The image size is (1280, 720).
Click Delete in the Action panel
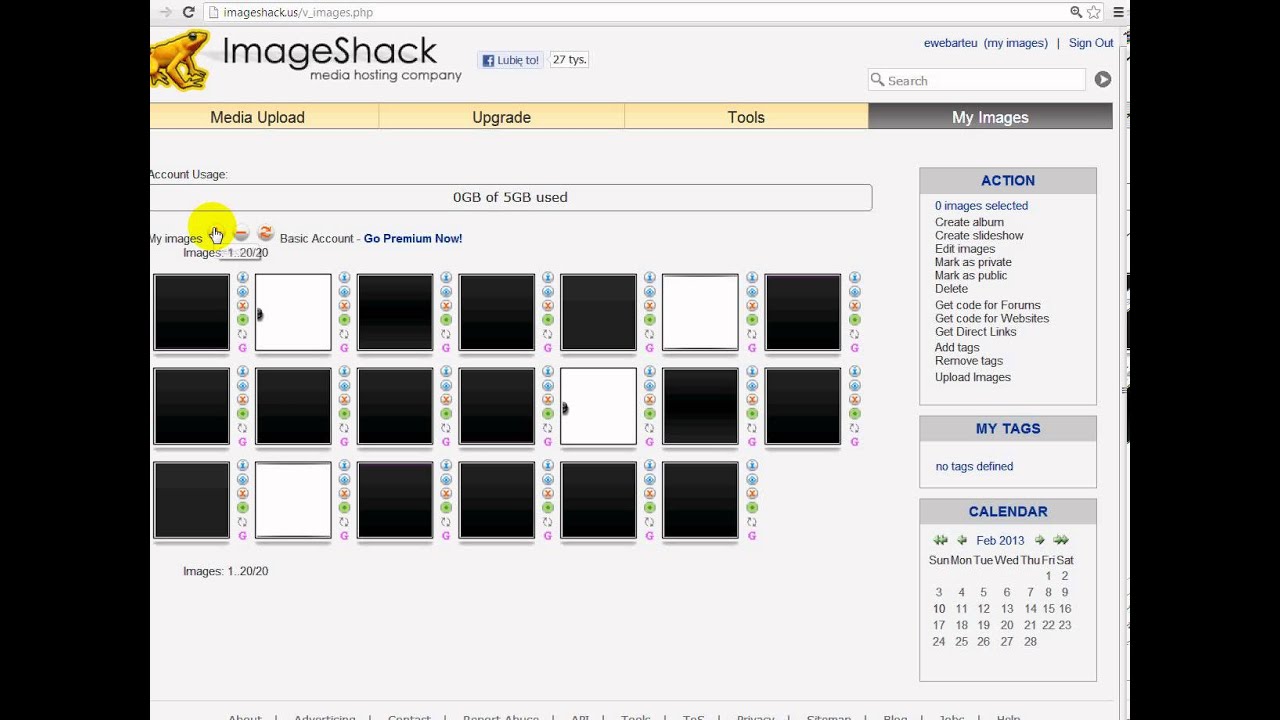point(951,289)
